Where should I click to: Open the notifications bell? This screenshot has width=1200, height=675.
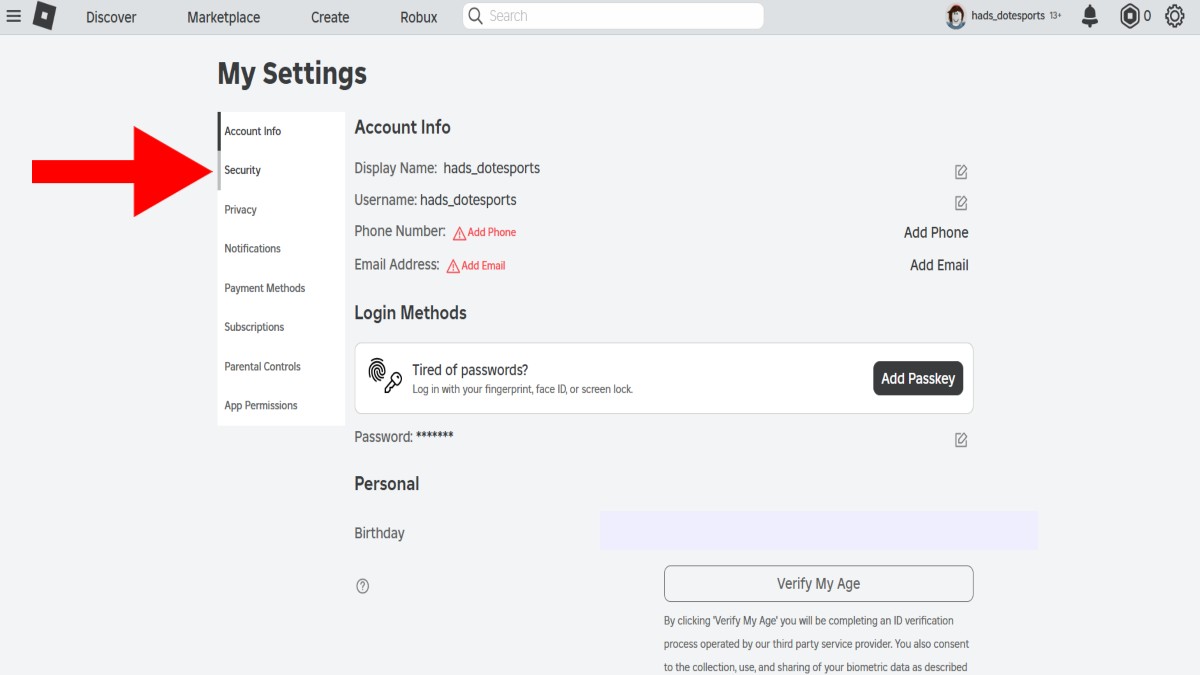coord(1090,16)
